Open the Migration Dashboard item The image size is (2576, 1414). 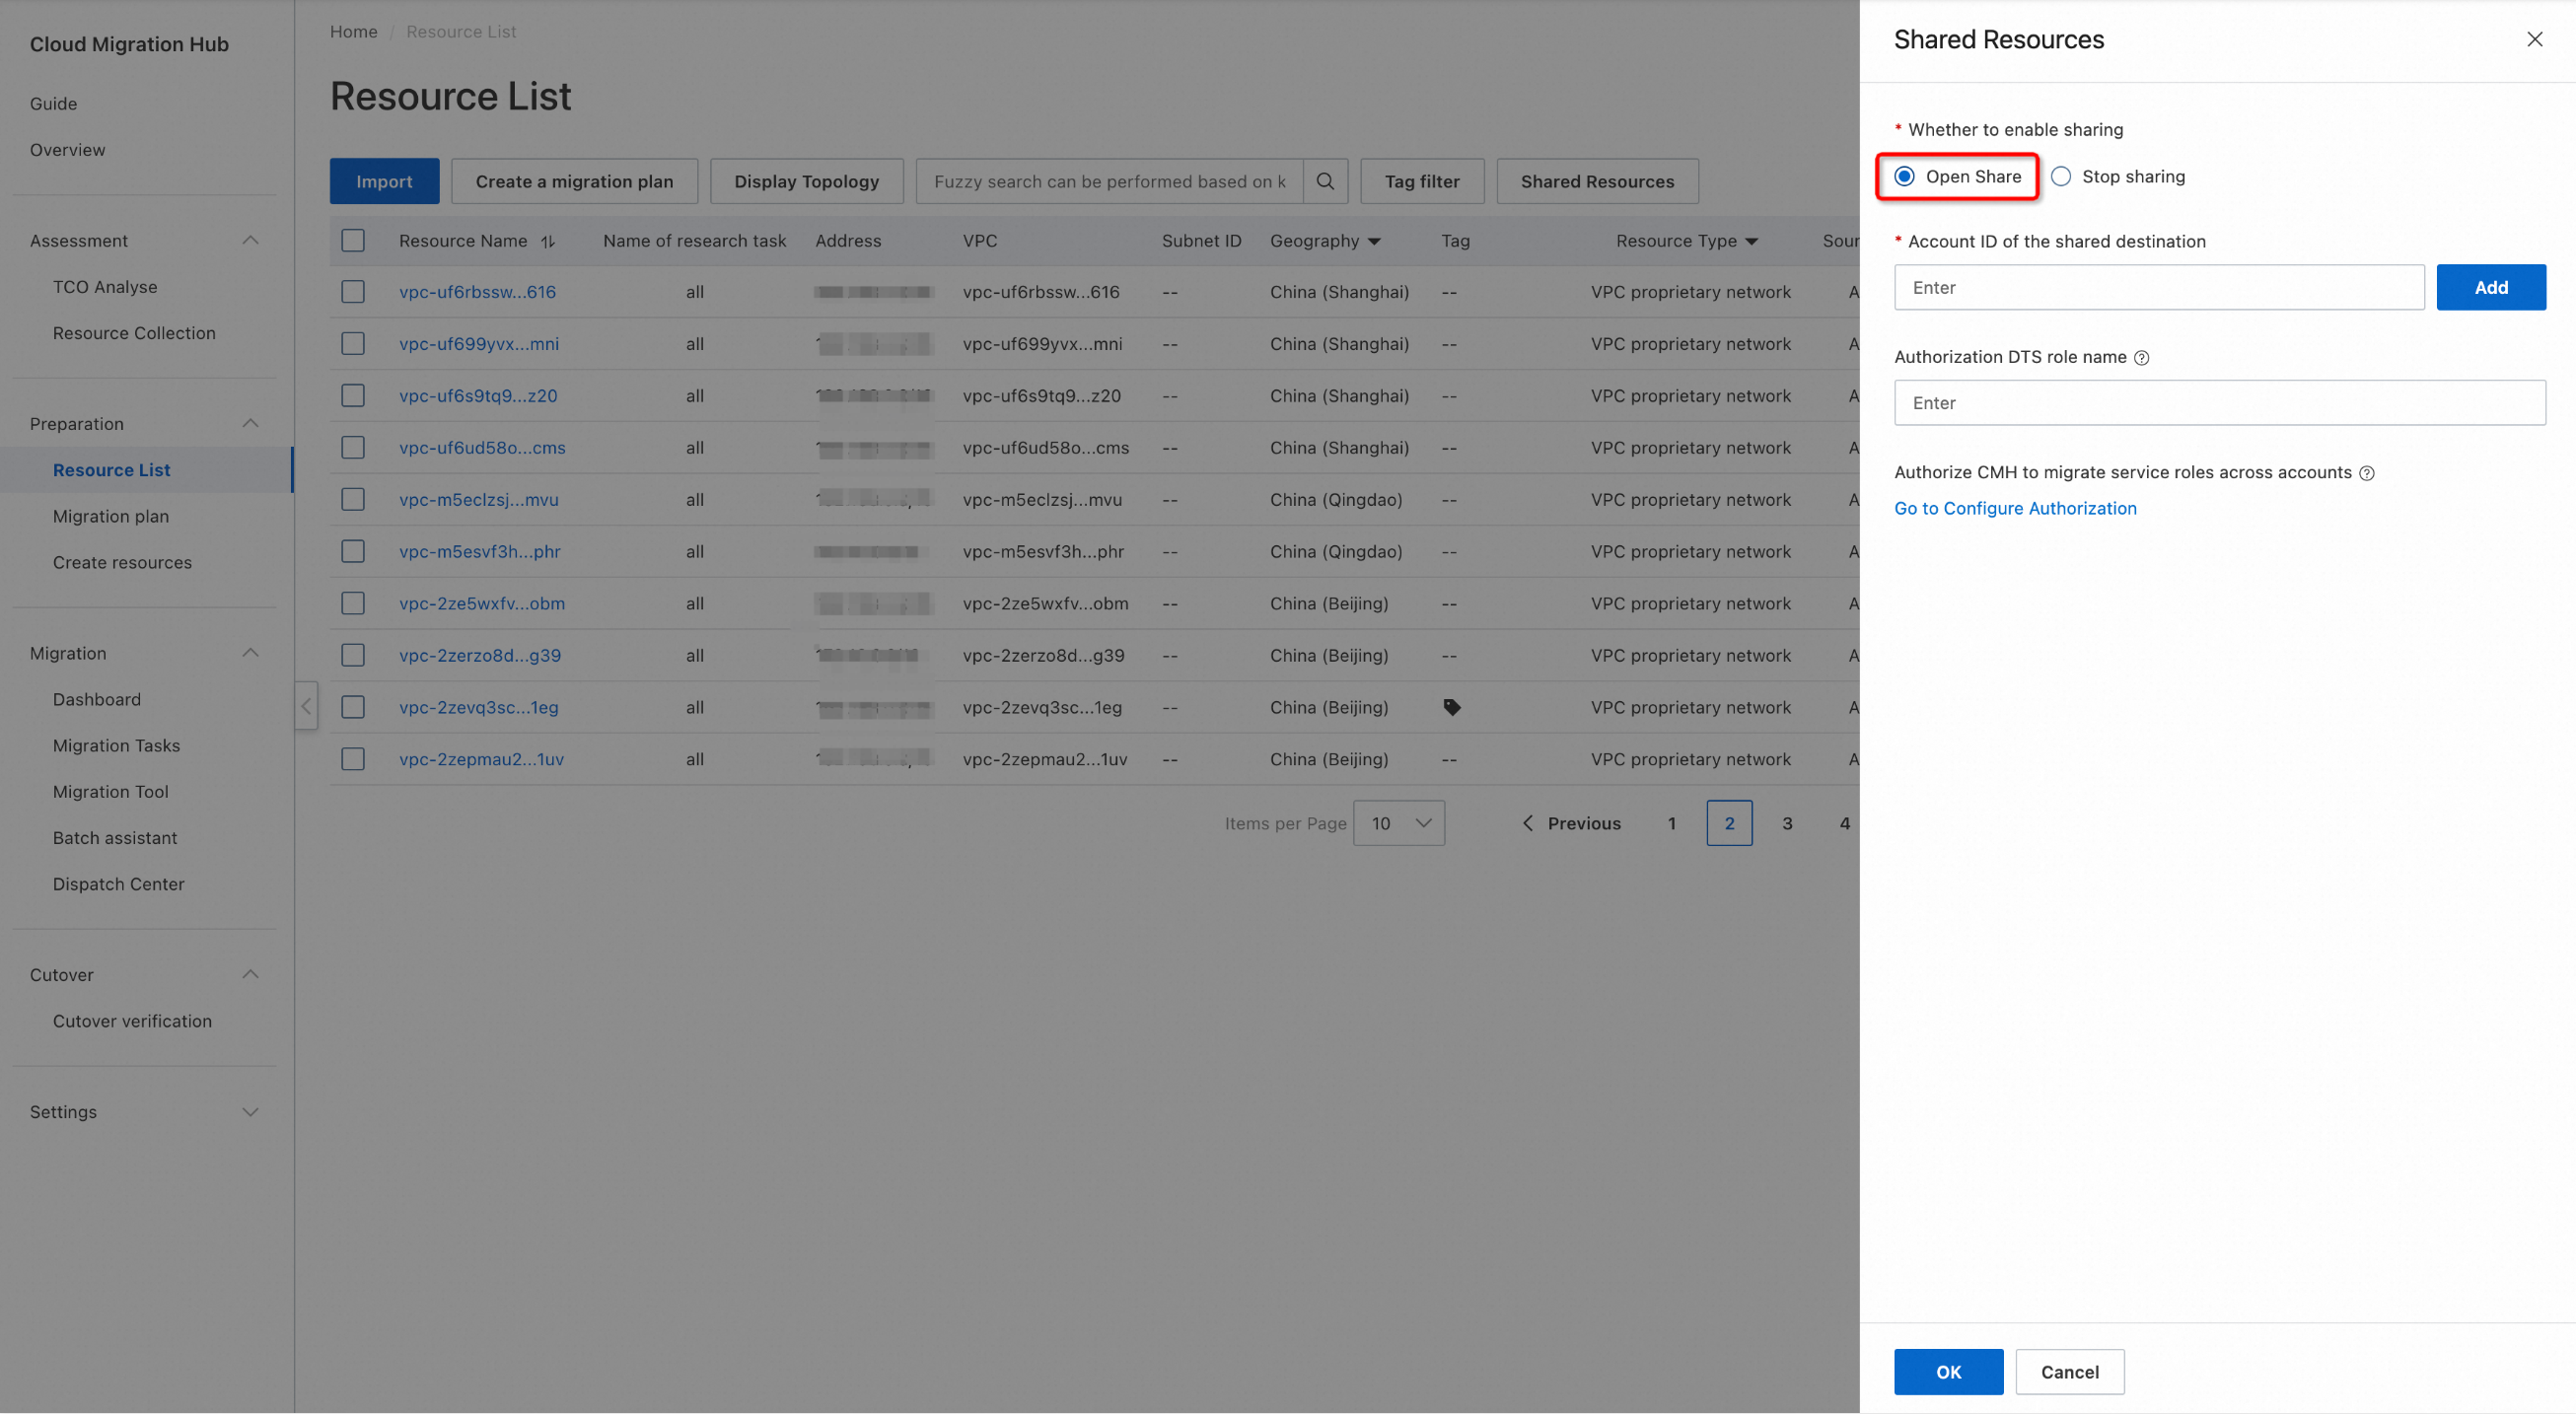click(x=97, y=699)
